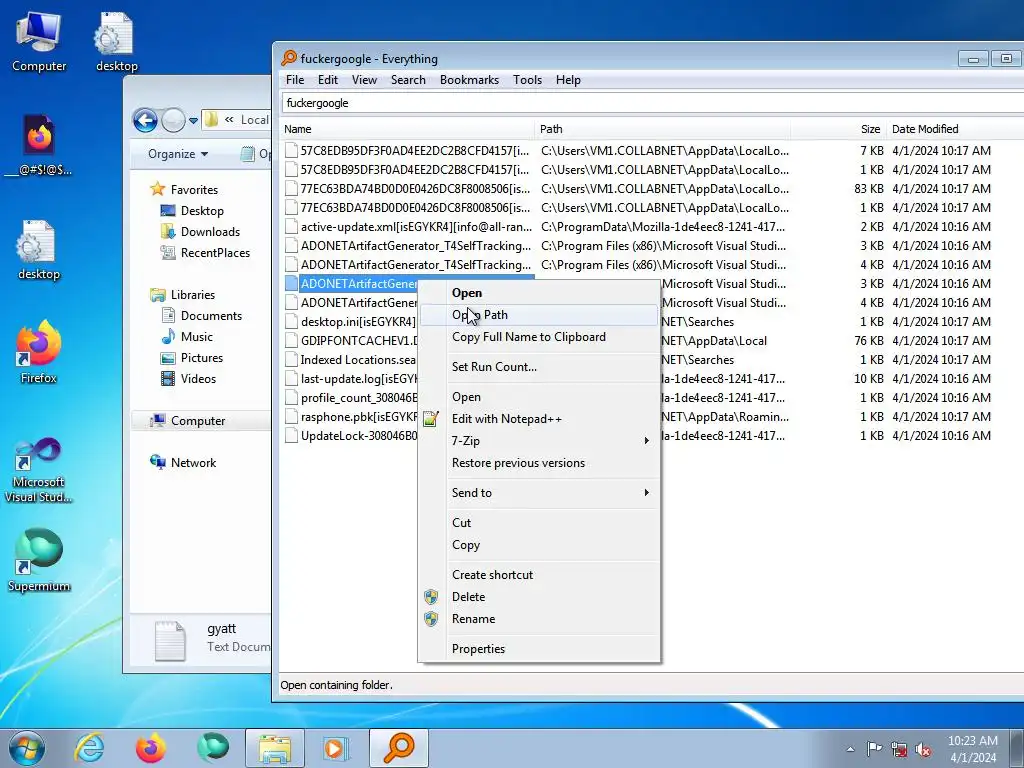
Task: Click the Everything search taskbar button
Action: point(399,748)
